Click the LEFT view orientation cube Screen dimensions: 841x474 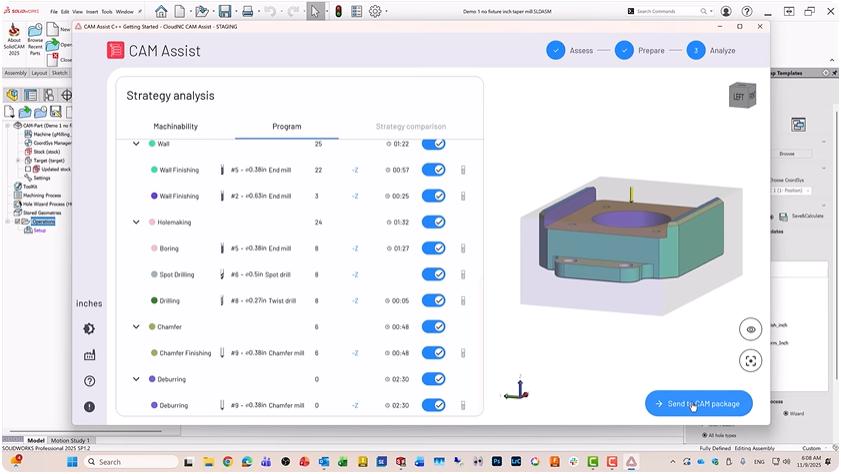[742, 95]
